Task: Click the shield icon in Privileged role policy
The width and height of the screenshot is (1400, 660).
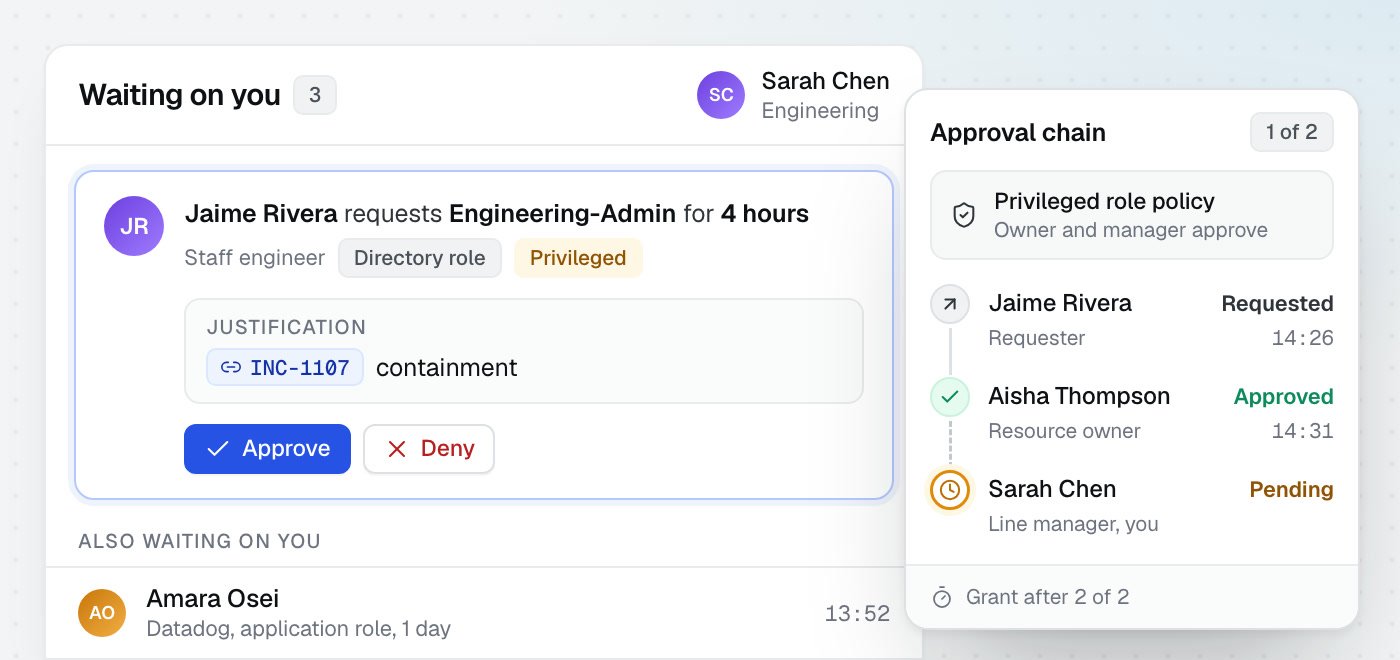Action: click(964, 215)
